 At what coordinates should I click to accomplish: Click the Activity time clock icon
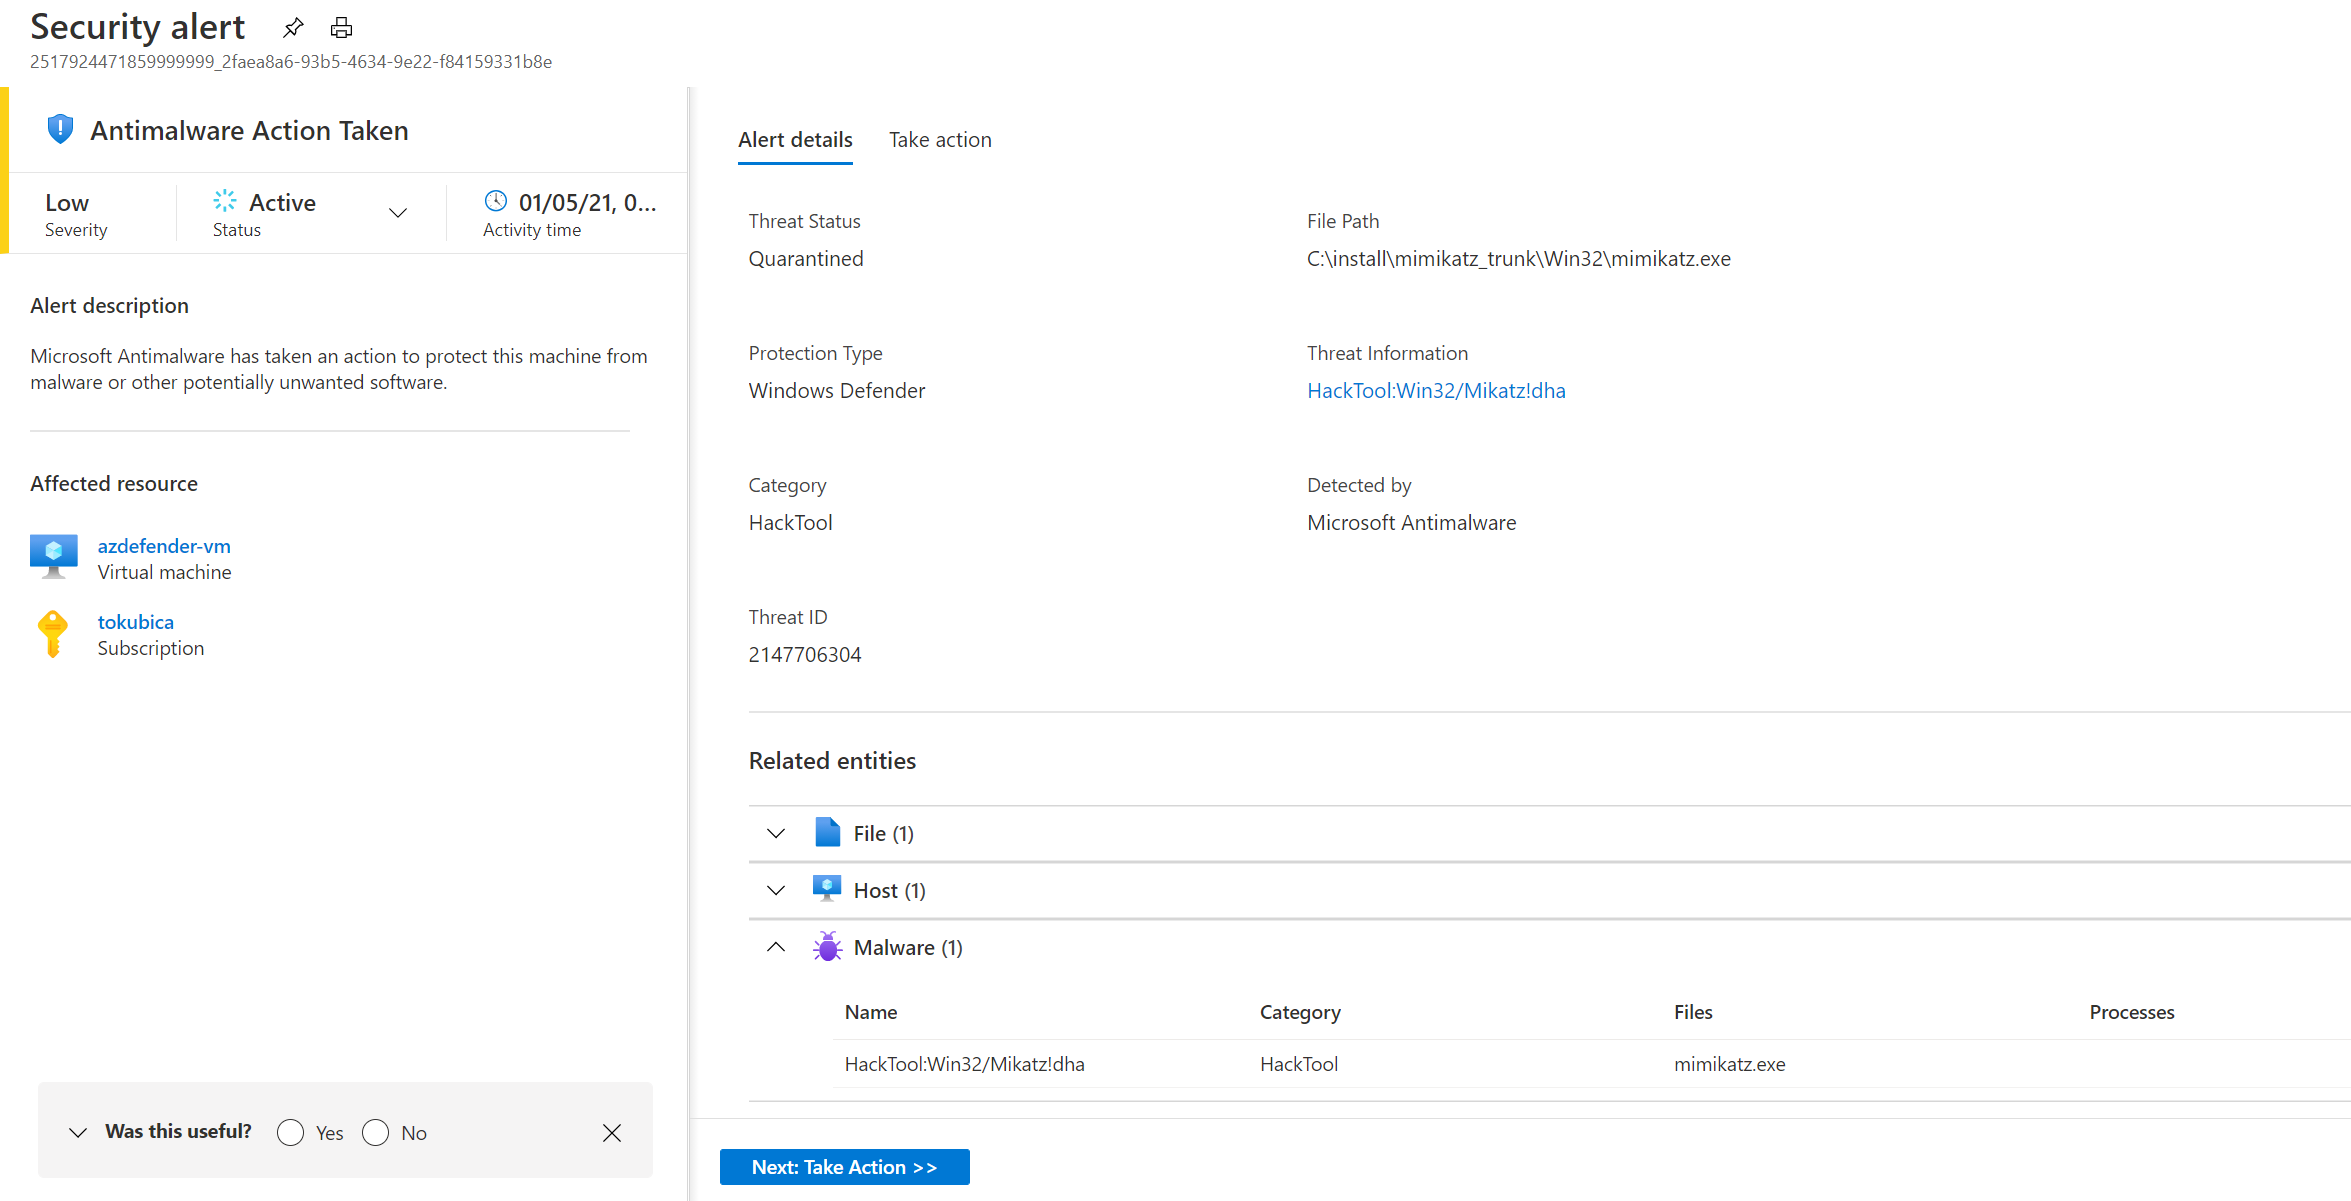(x=496, y=201)
